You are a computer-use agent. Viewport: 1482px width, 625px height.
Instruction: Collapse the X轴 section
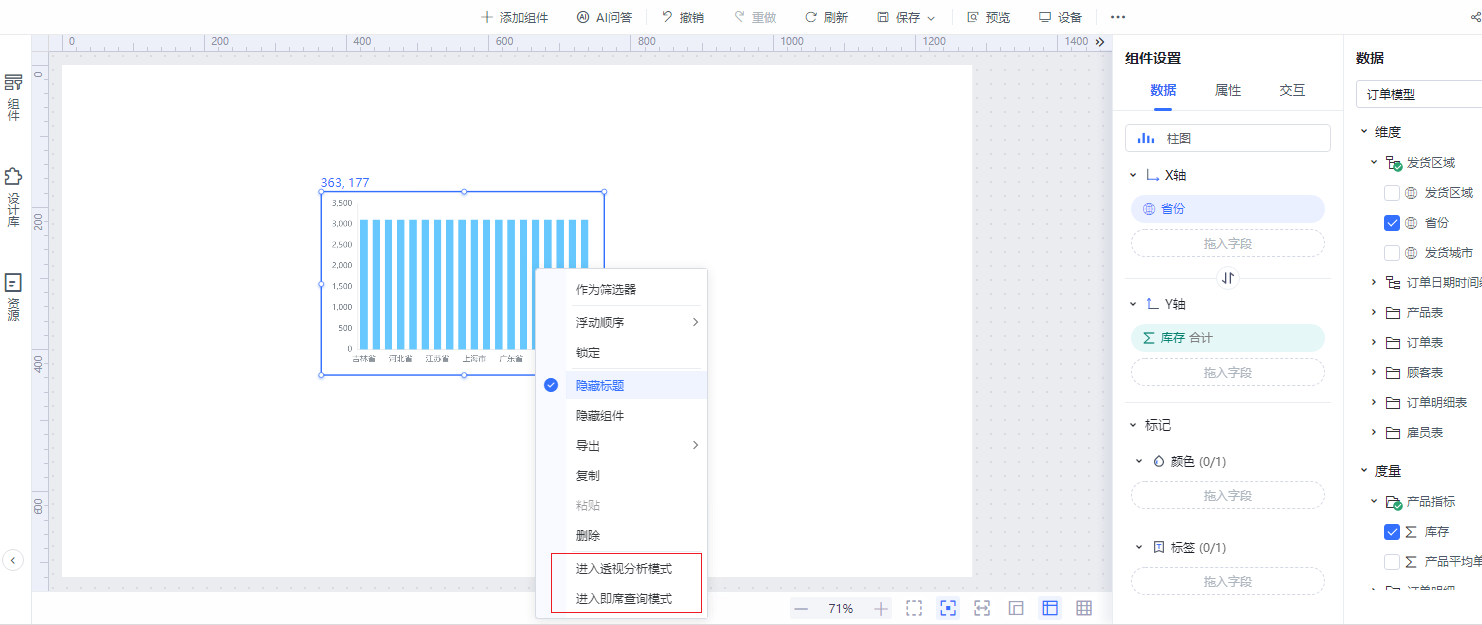[1133, 175]
